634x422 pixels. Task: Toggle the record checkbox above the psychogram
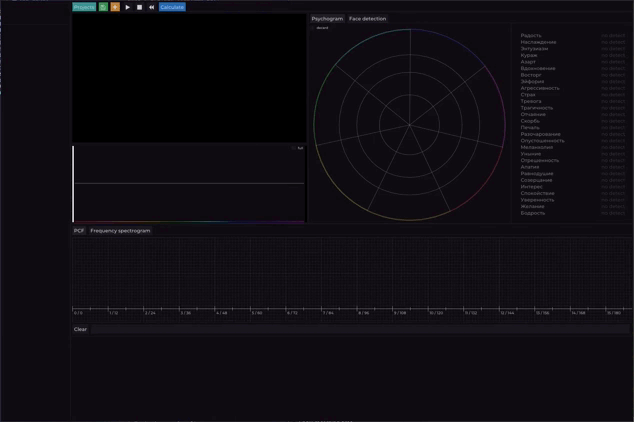[x=314, y=28]
